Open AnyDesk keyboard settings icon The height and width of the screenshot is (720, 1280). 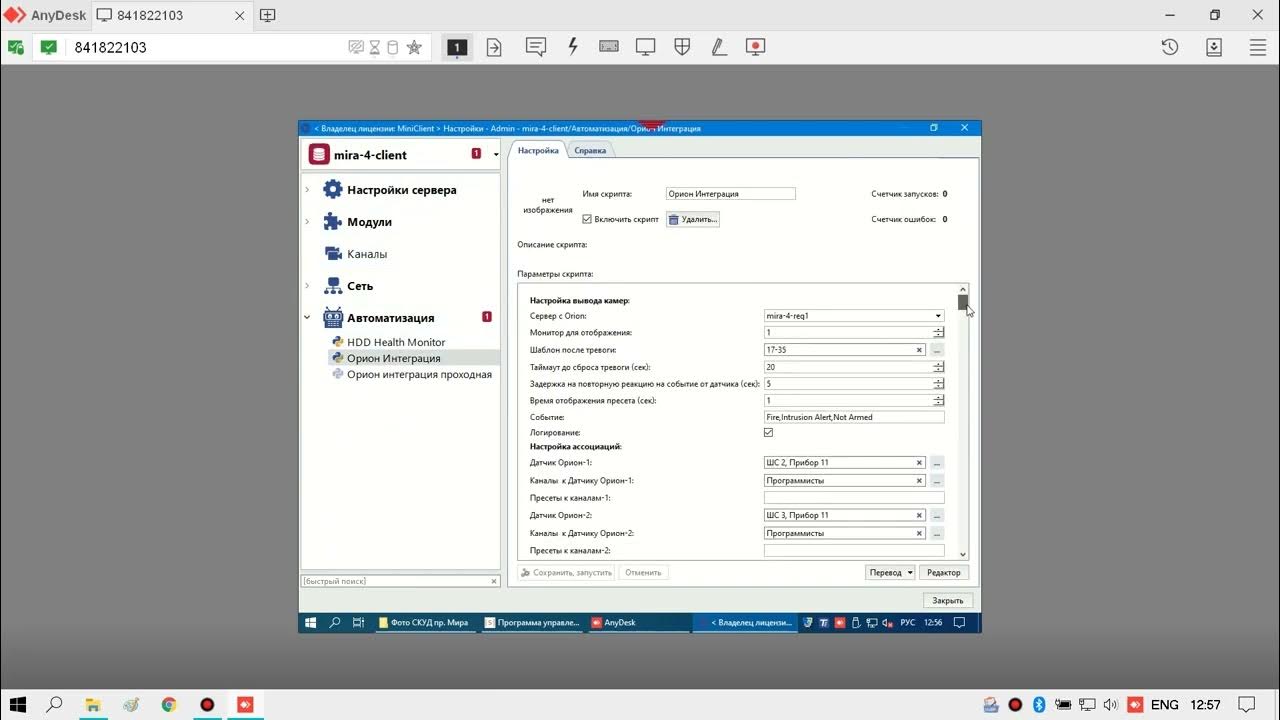tap(609, 47)
